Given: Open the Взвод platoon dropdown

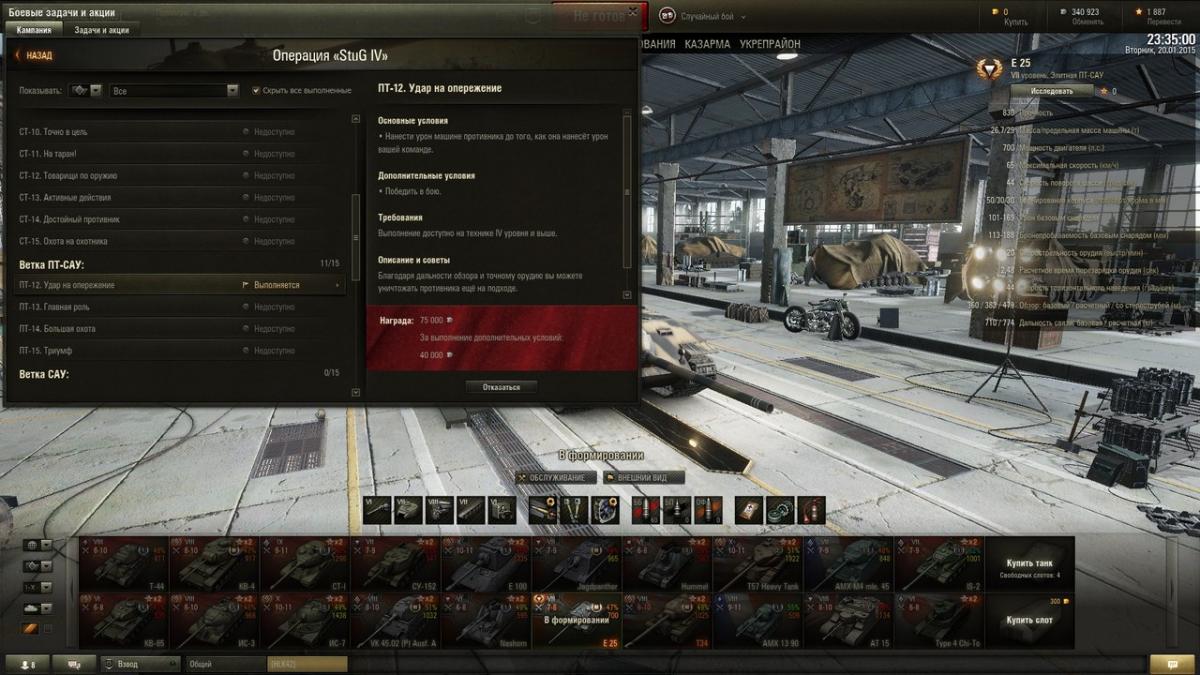Looking at the screenshot, I should coord(139,663).
